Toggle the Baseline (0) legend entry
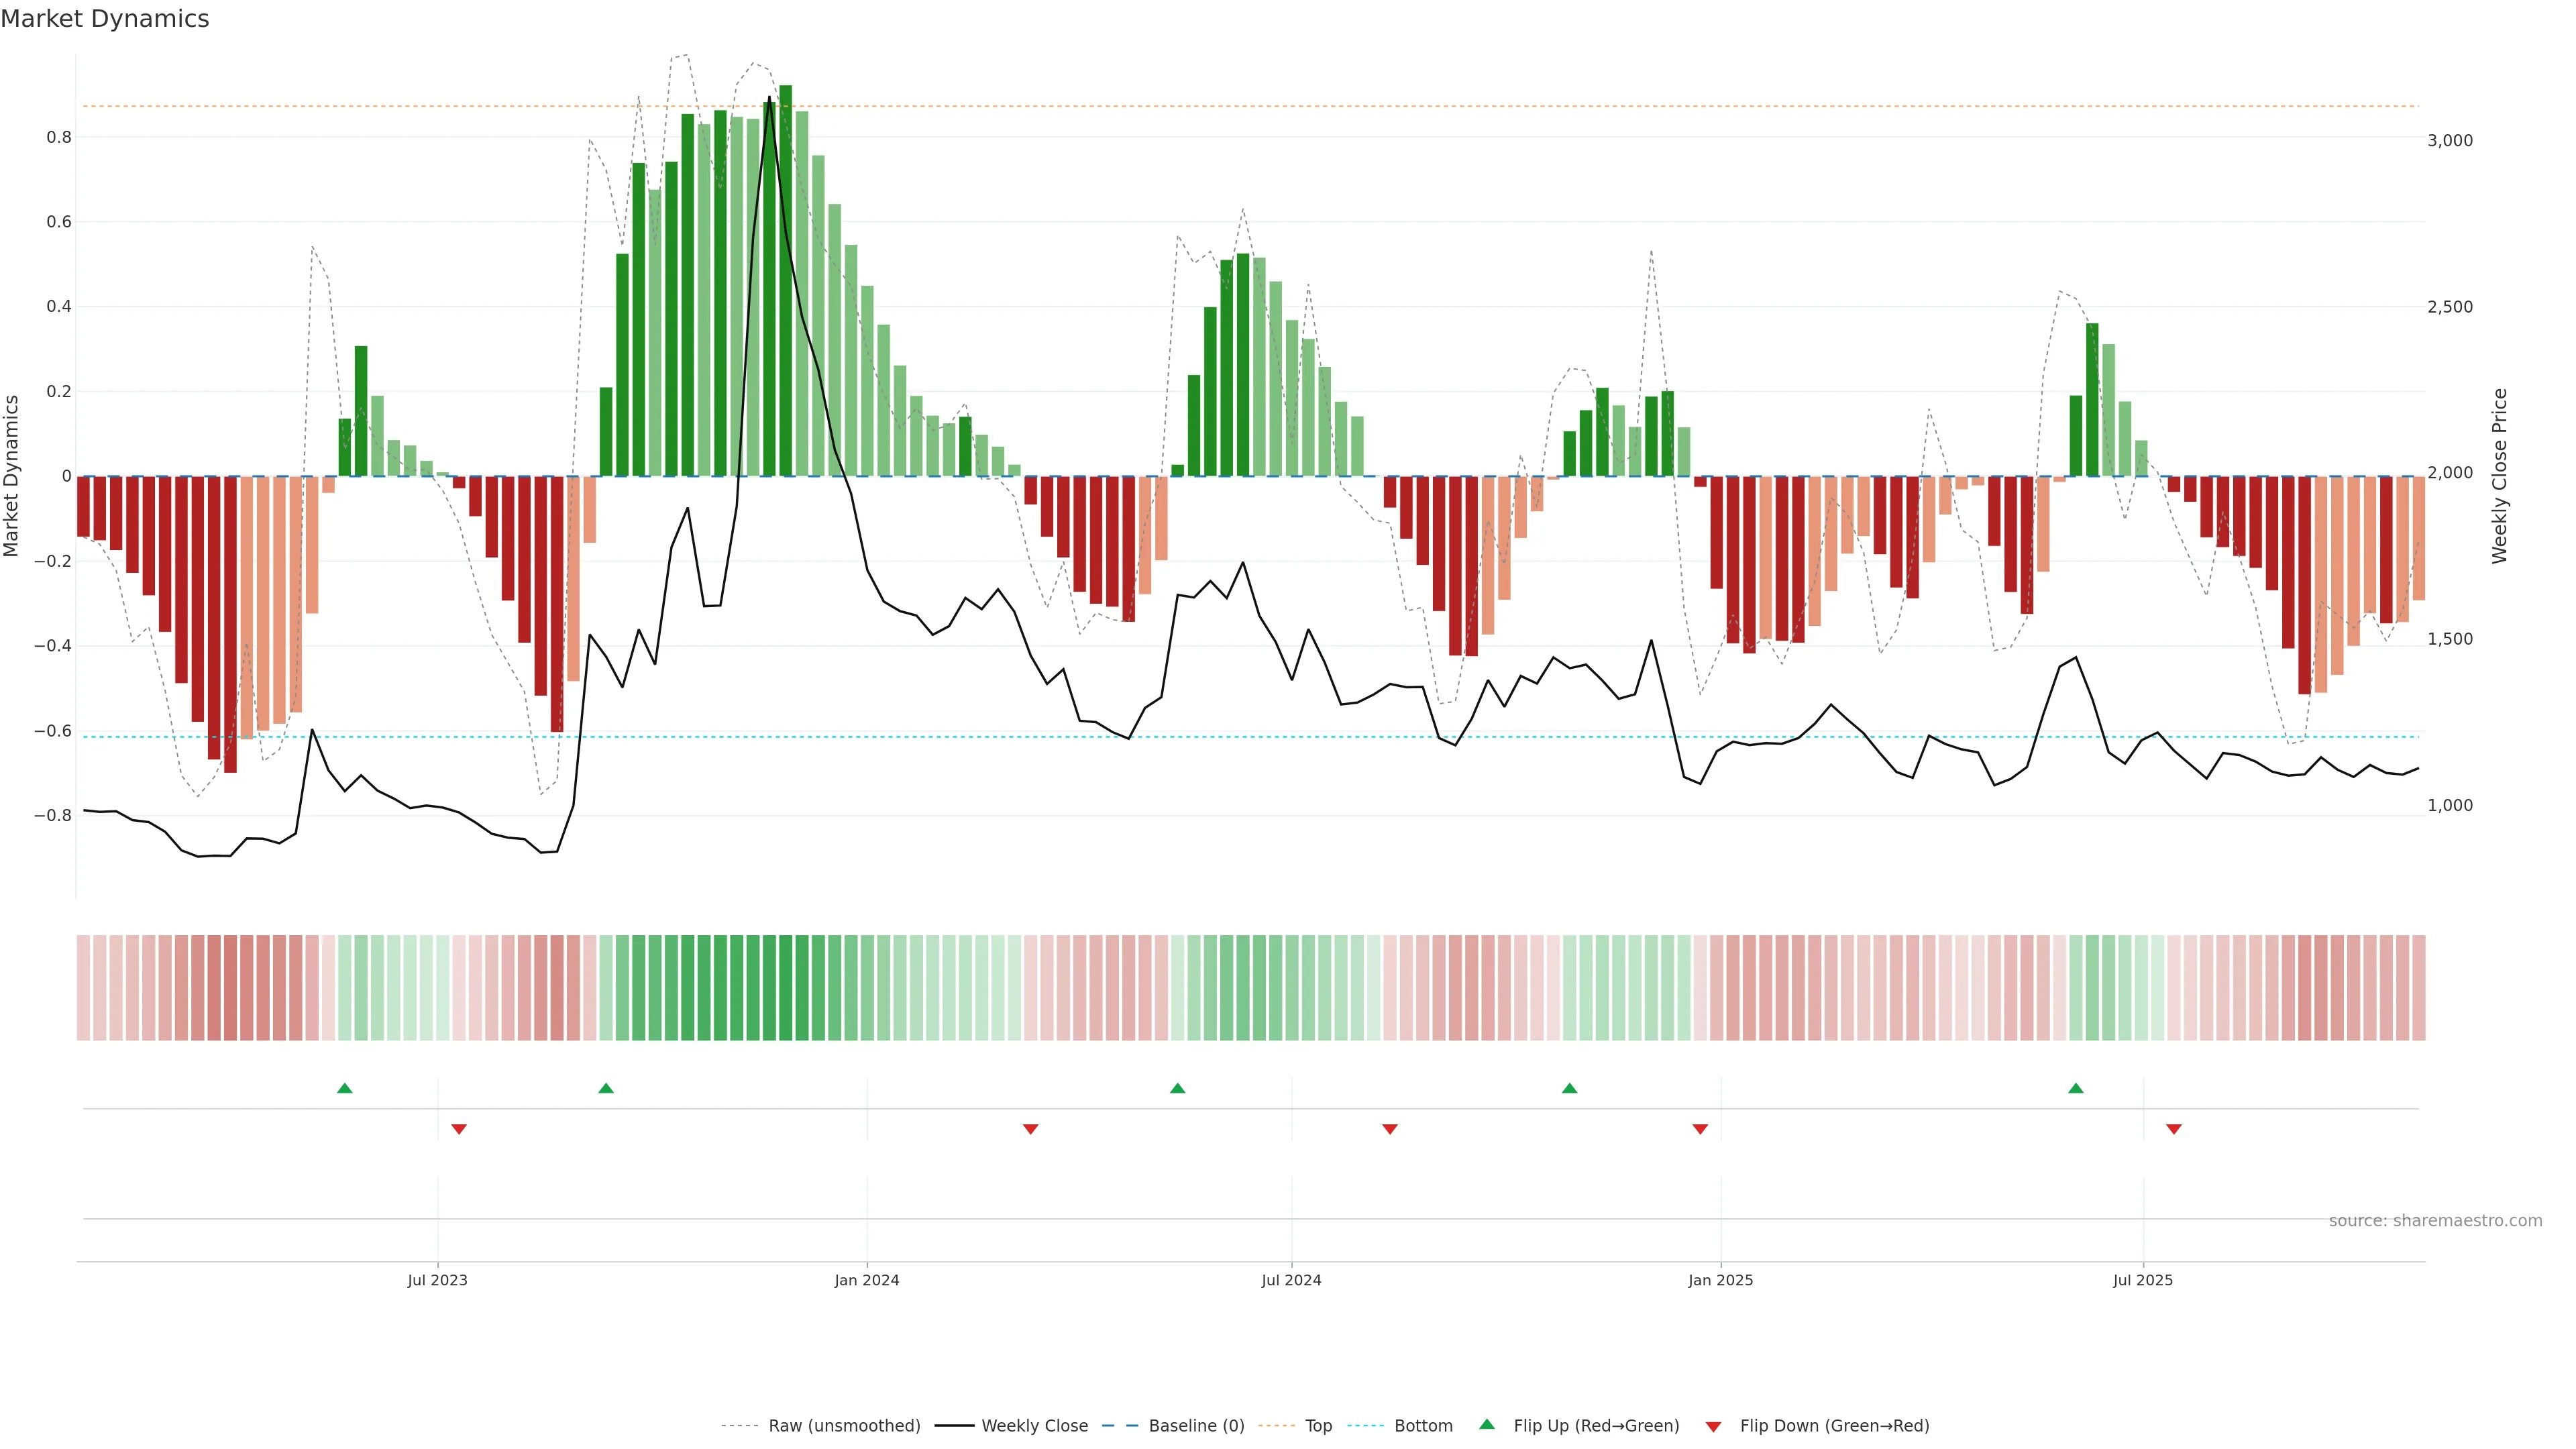 (1196, 1426)
